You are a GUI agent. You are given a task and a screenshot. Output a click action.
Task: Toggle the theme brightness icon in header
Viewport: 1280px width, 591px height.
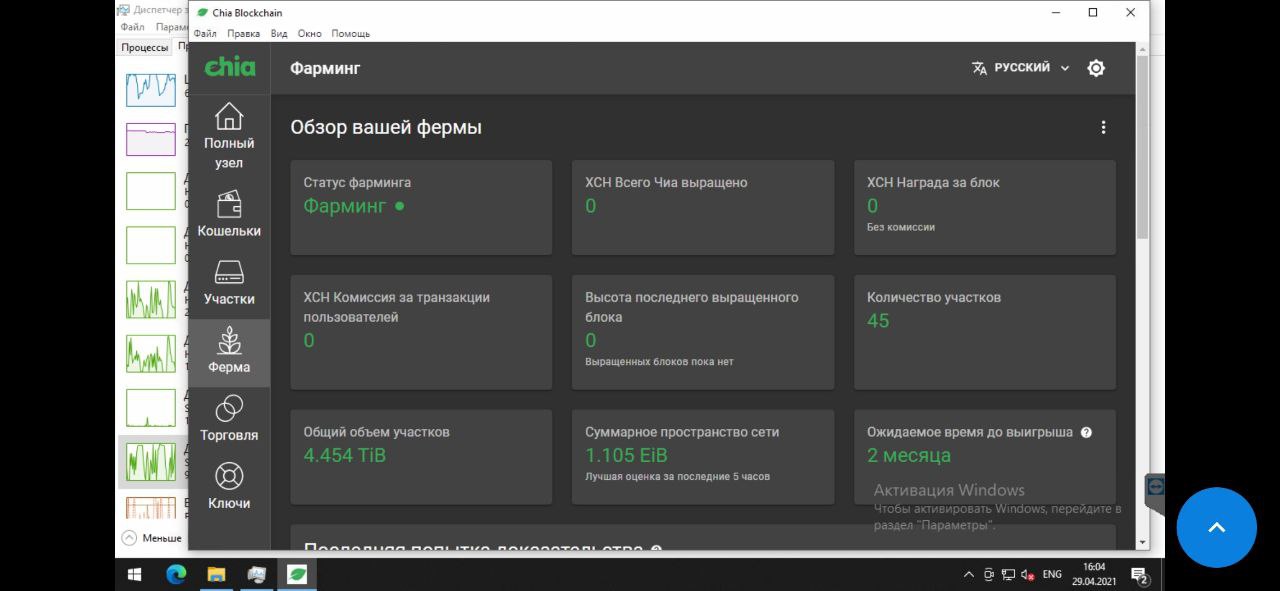pos(1096,68)
